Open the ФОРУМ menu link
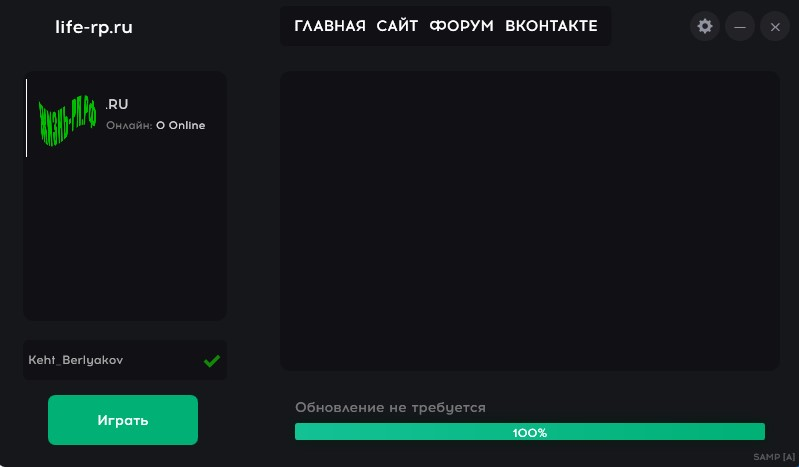The image size is (799, 467). [x=461, y=26]
